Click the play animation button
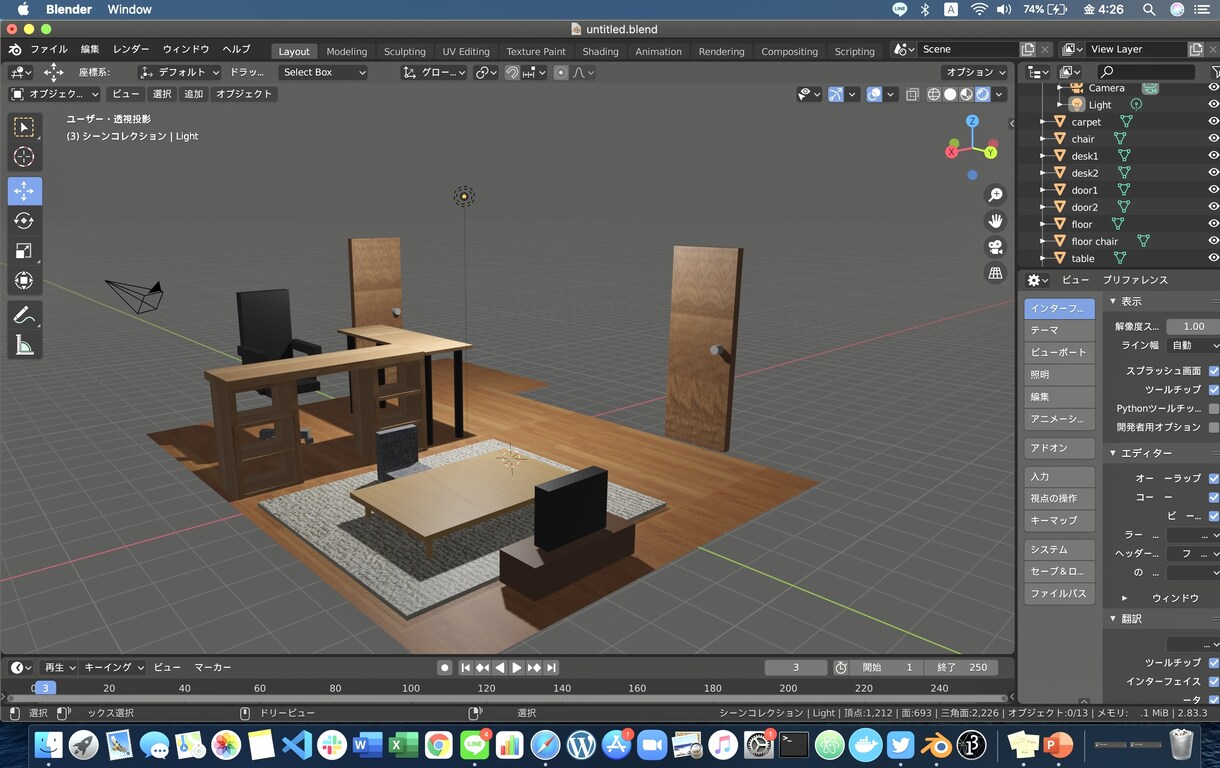The image size is (1220, 768). [x=517, y=667]
